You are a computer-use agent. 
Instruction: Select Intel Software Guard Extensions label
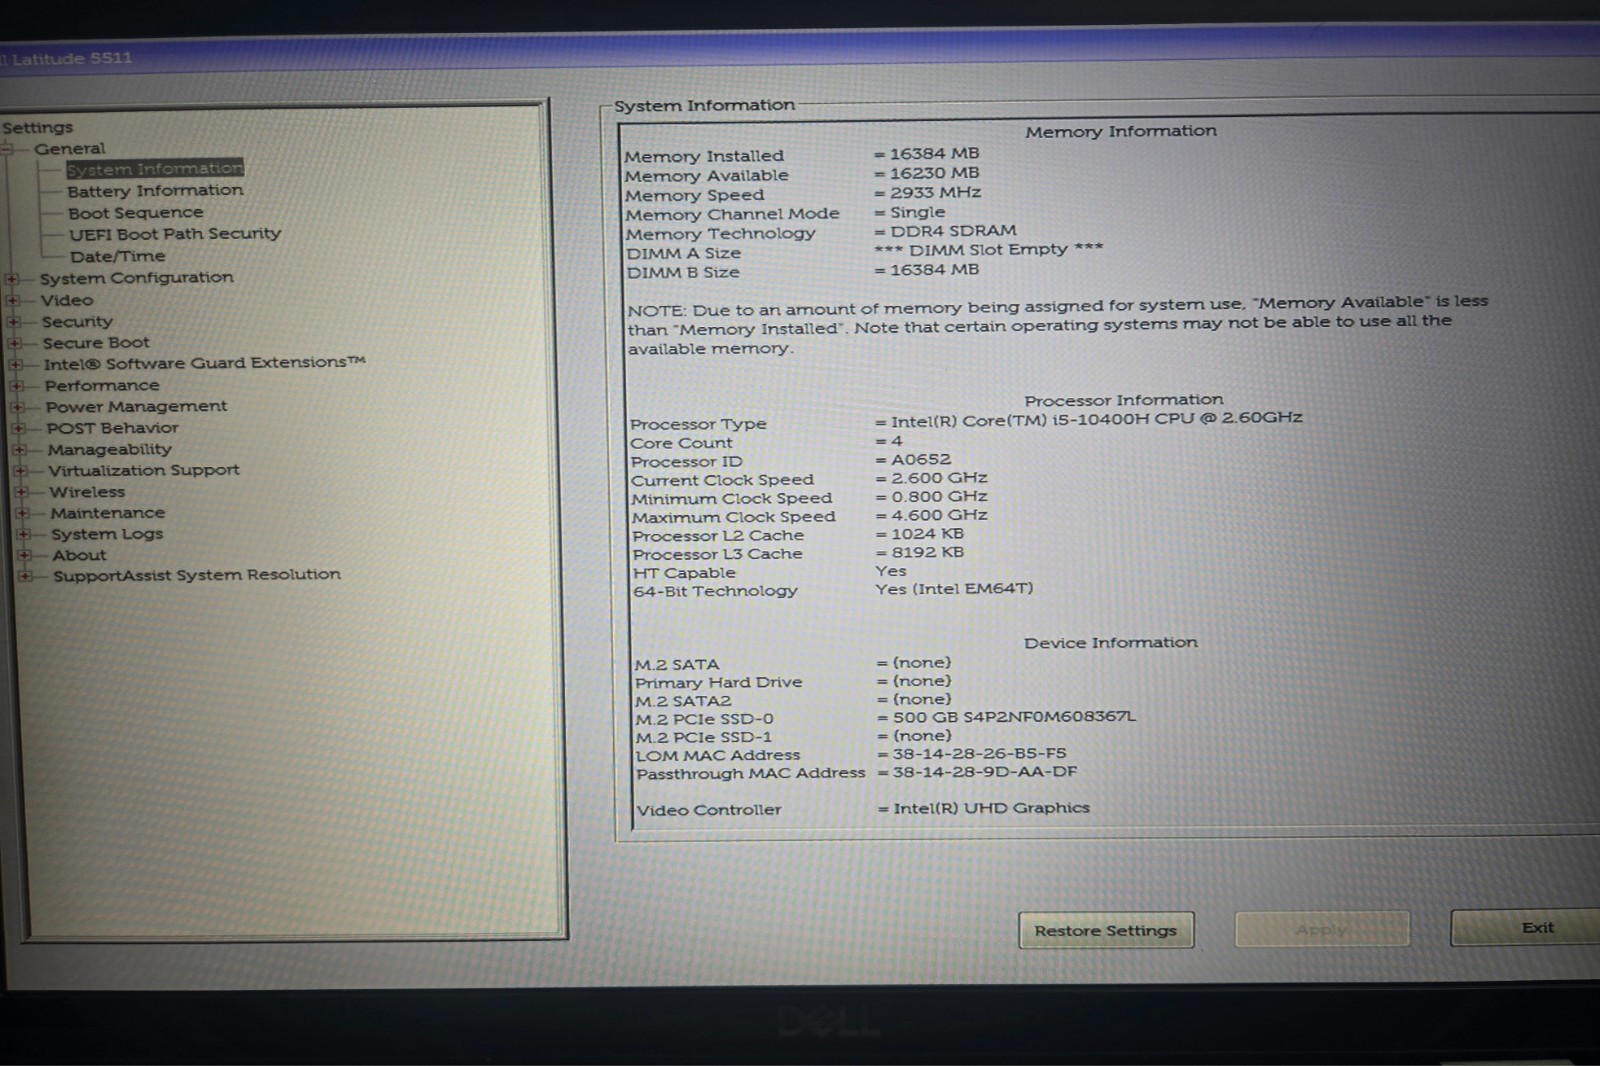click(205, 363)
